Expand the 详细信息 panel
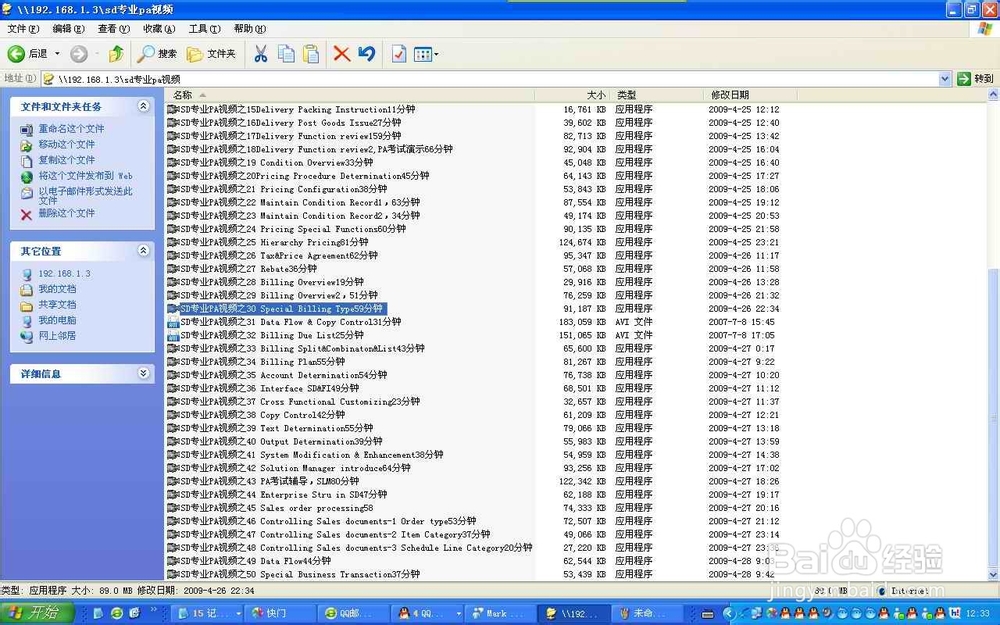This screenshot has width=1000, height=625. pyautogui.click(x=143, y=373)
